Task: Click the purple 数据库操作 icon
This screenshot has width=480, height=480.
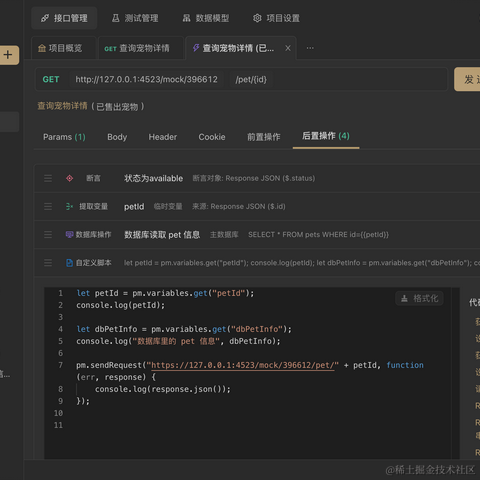Action: point(69,235)
